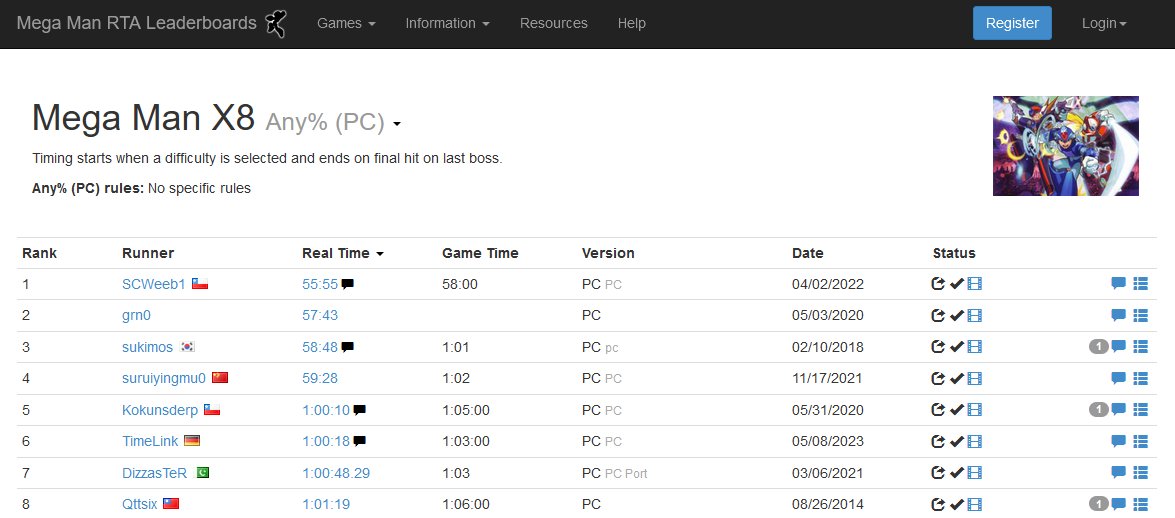Screen dimensions: 1175x518
Task: Click the black comment bubble beside 55:55
Action: [x=348, y=284]
